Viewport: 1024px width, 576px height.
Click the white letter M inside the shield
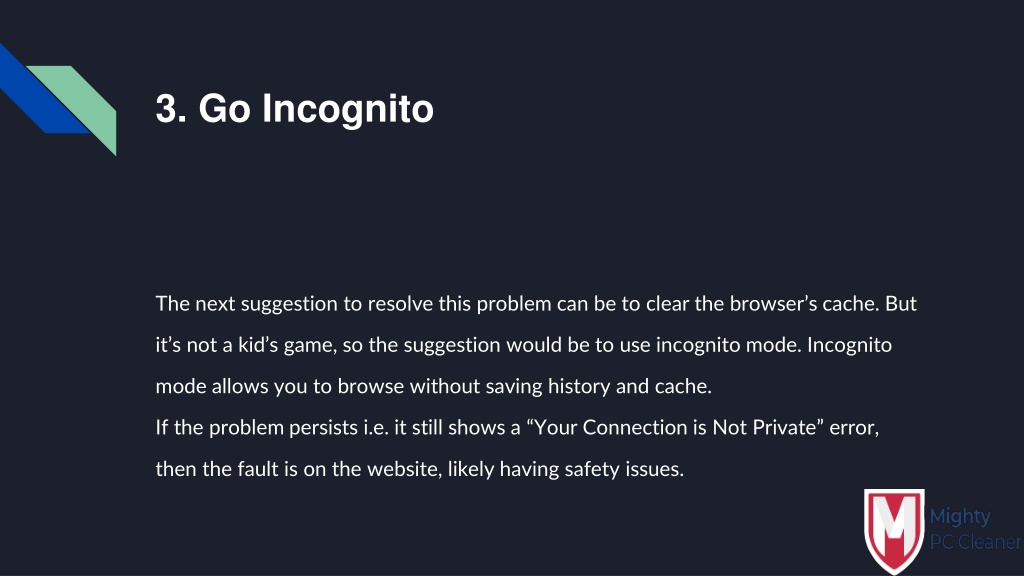click(894, 520)
